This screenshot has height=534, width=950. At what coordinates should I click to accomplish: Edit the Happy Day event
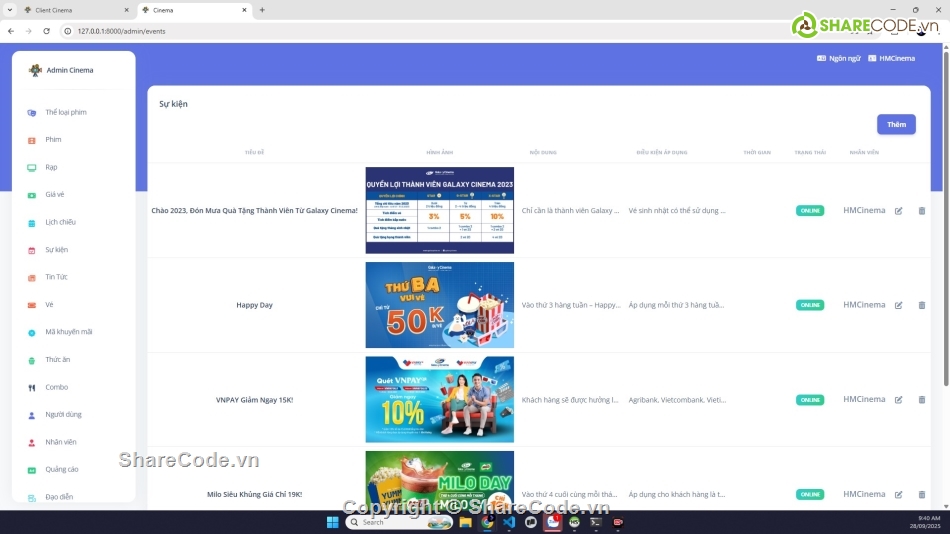click(x=899, y=305)
